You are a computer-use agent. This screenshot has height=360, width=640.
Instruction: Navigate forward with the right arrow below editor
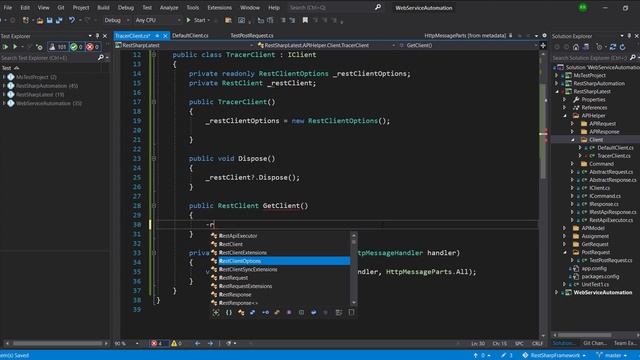210,343
